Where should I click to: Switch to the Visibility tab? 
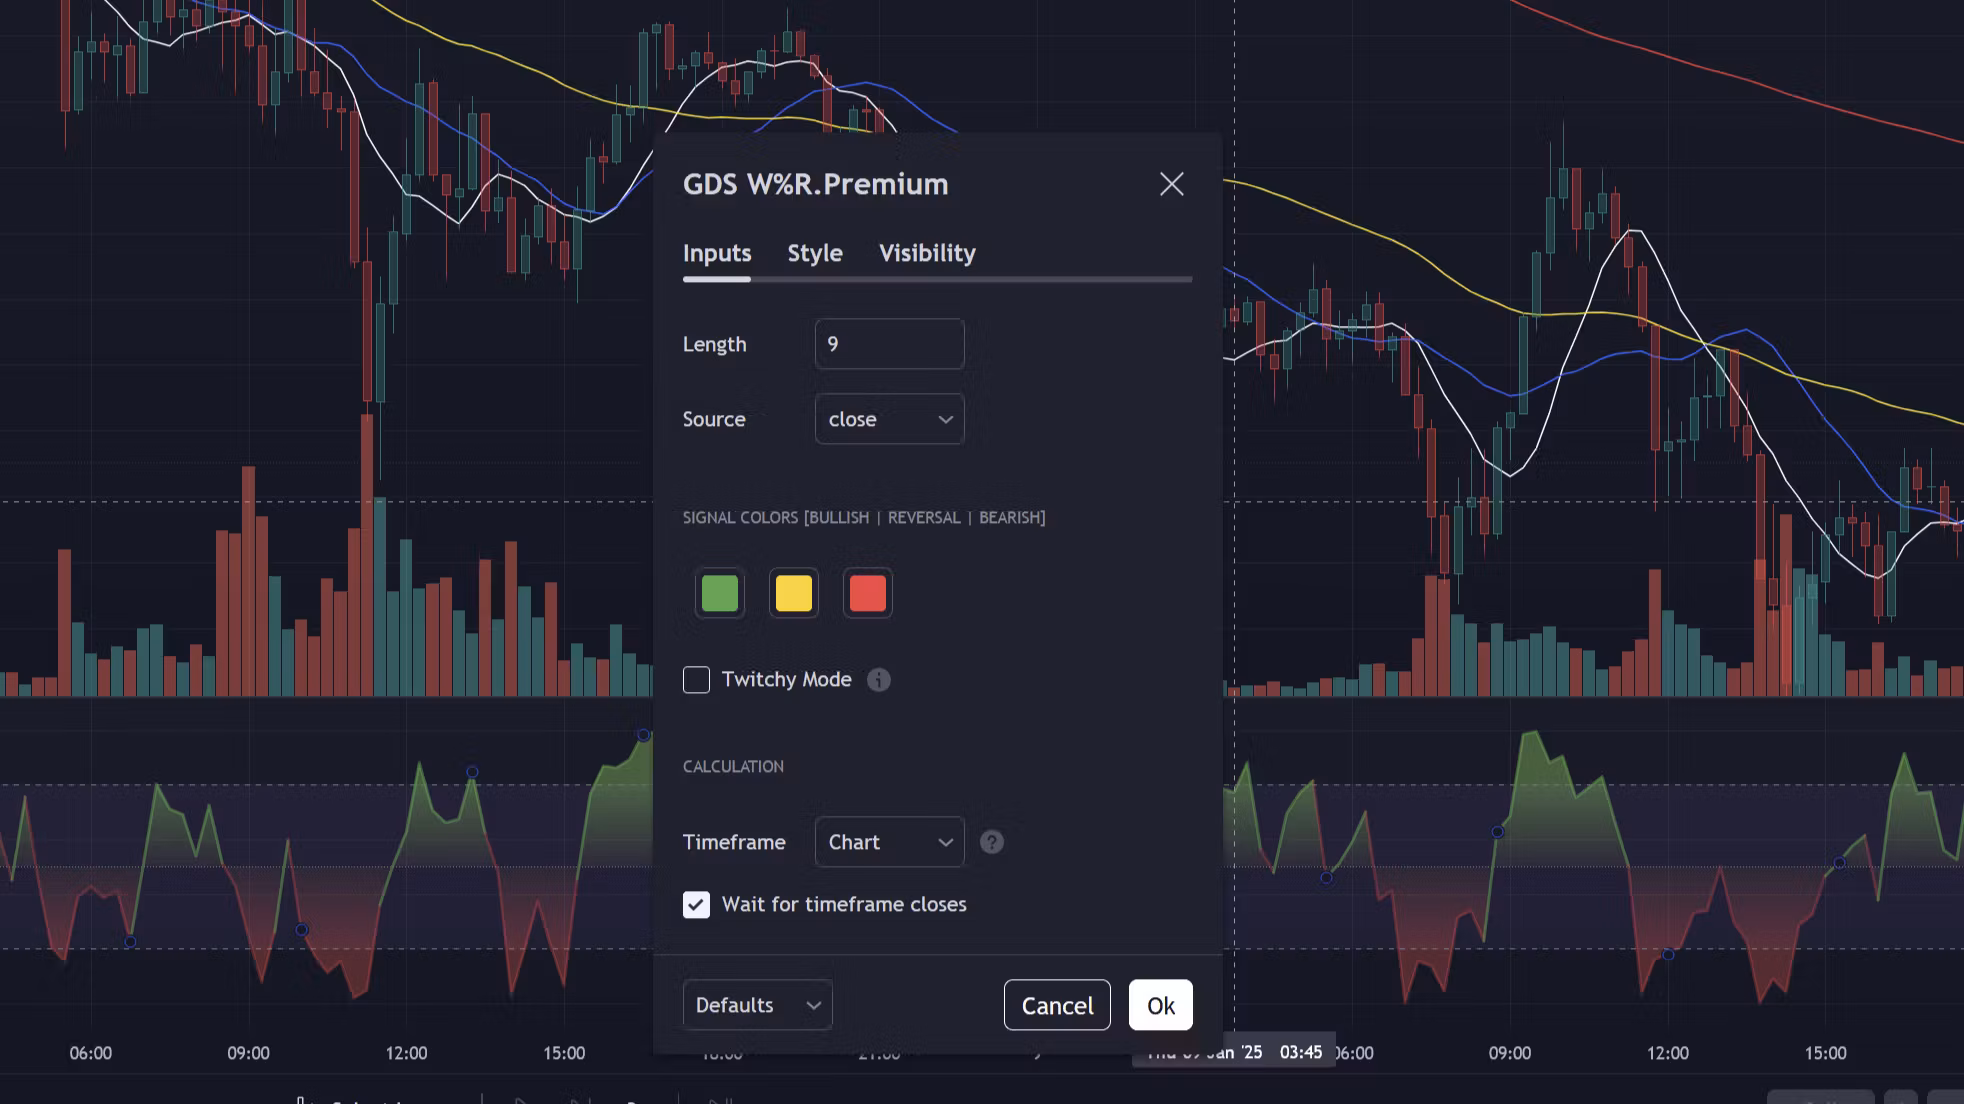click(x=926, y=253)
